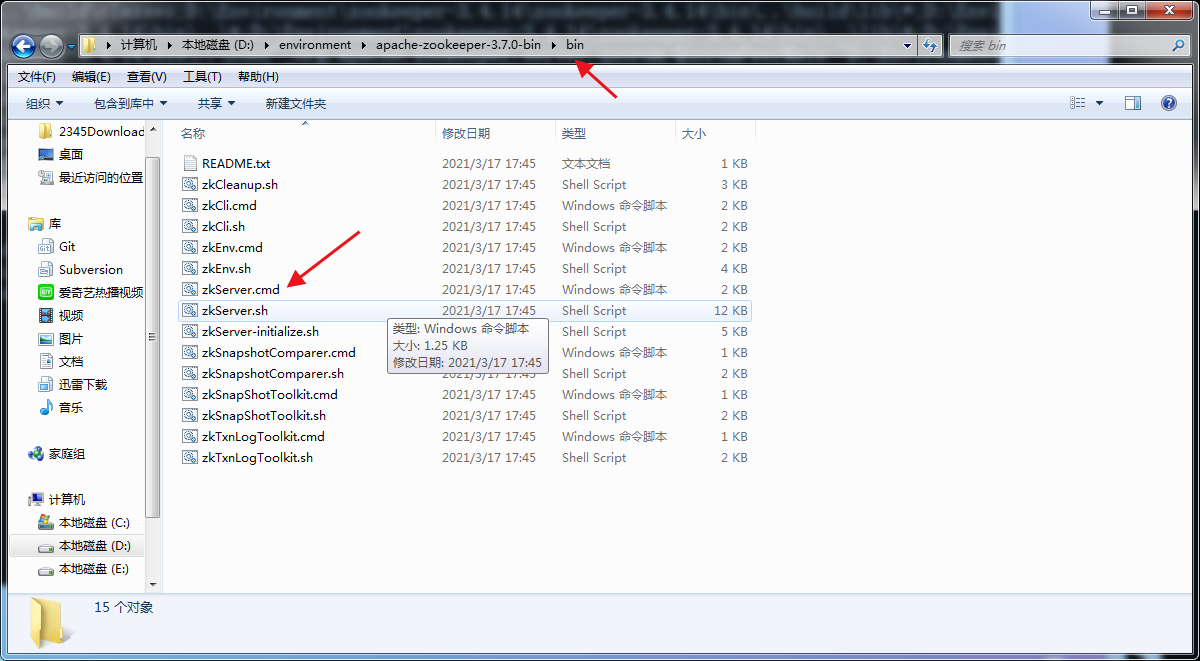The height and width of the screenshot is (661, 1200).
Task: Select the zkCli.sh file icon
Action: click(x=191, y=226)
